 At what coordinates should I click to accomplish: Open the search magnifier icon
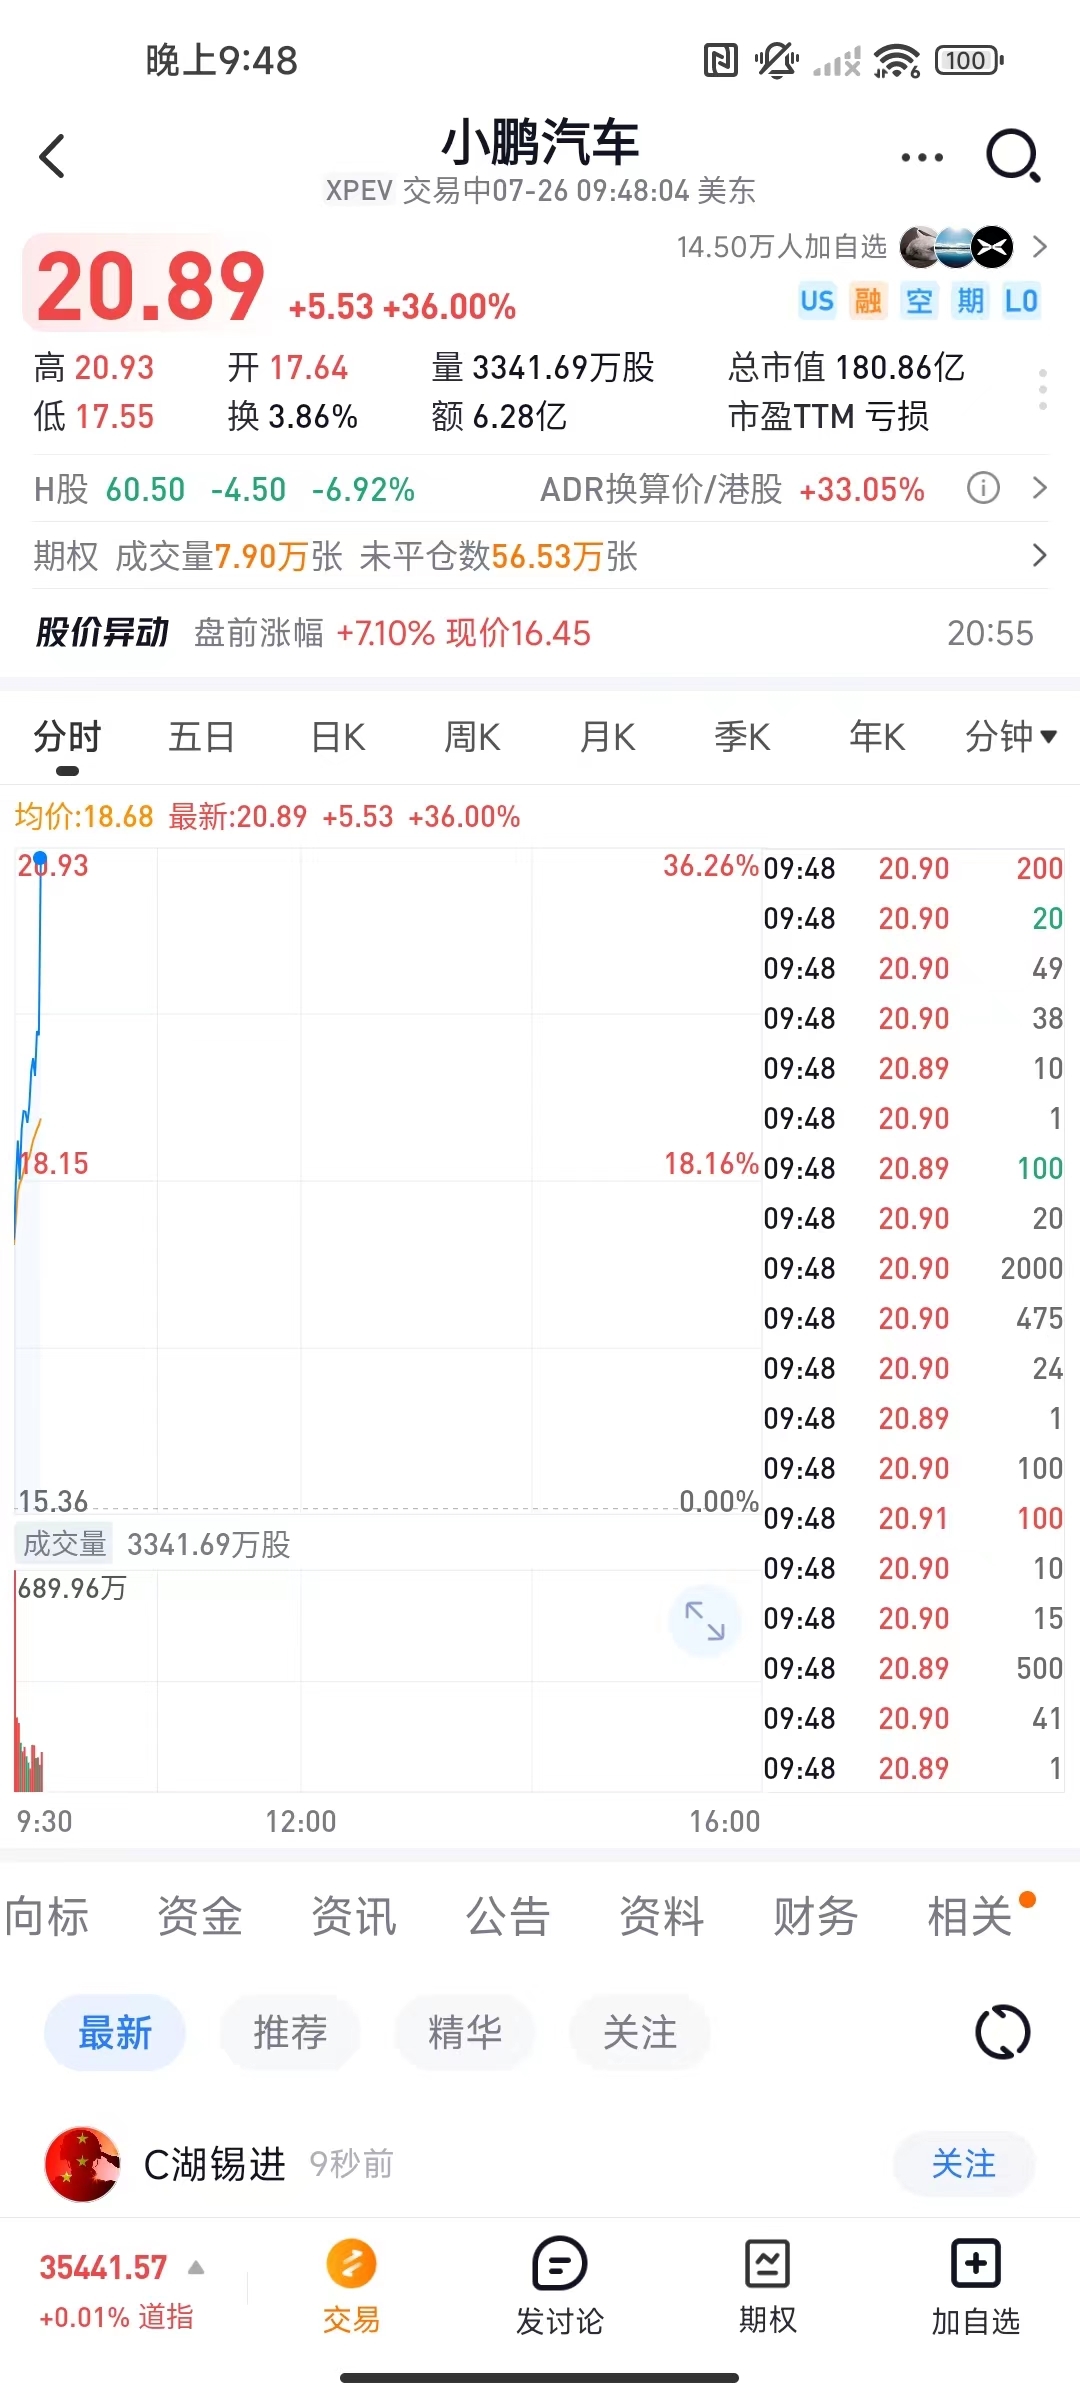coord(1013,157)
